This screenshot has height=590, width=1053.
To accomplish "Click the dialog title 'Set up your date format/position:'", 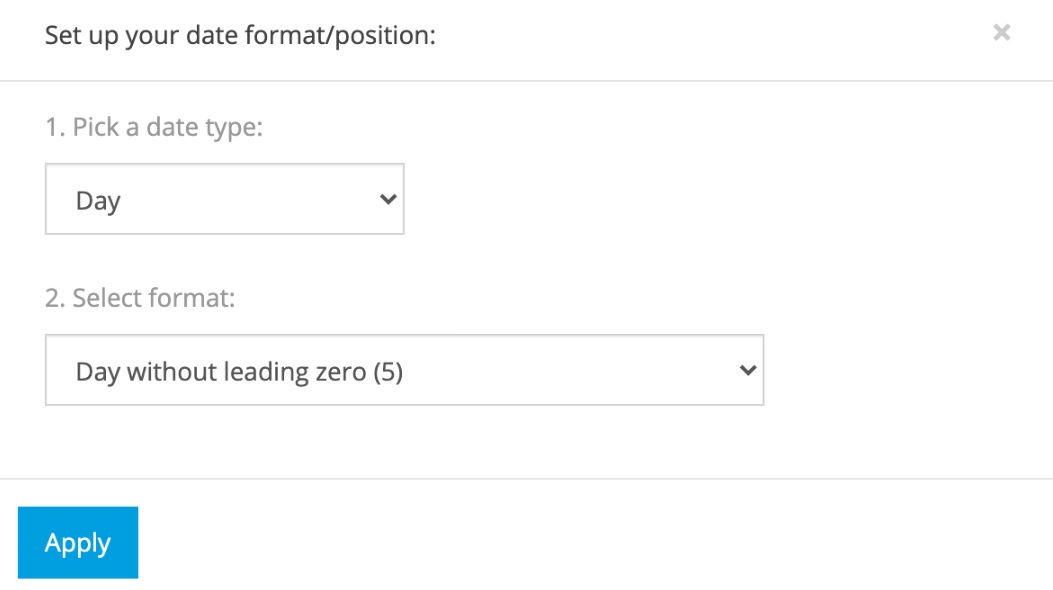I will click(x=241, y=36).
